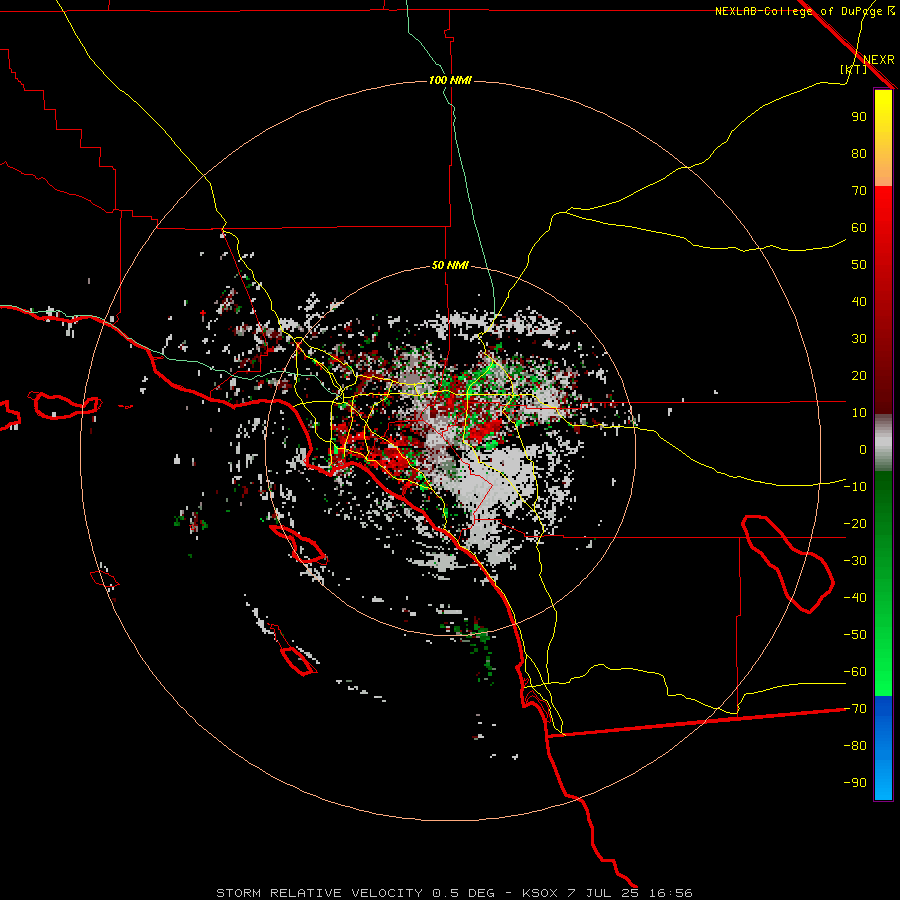Image resolution: width=900 pixels, height=900 pixels.
Task: Click the -10 value on the velocity scale
Action: click(x=855, y=487)
